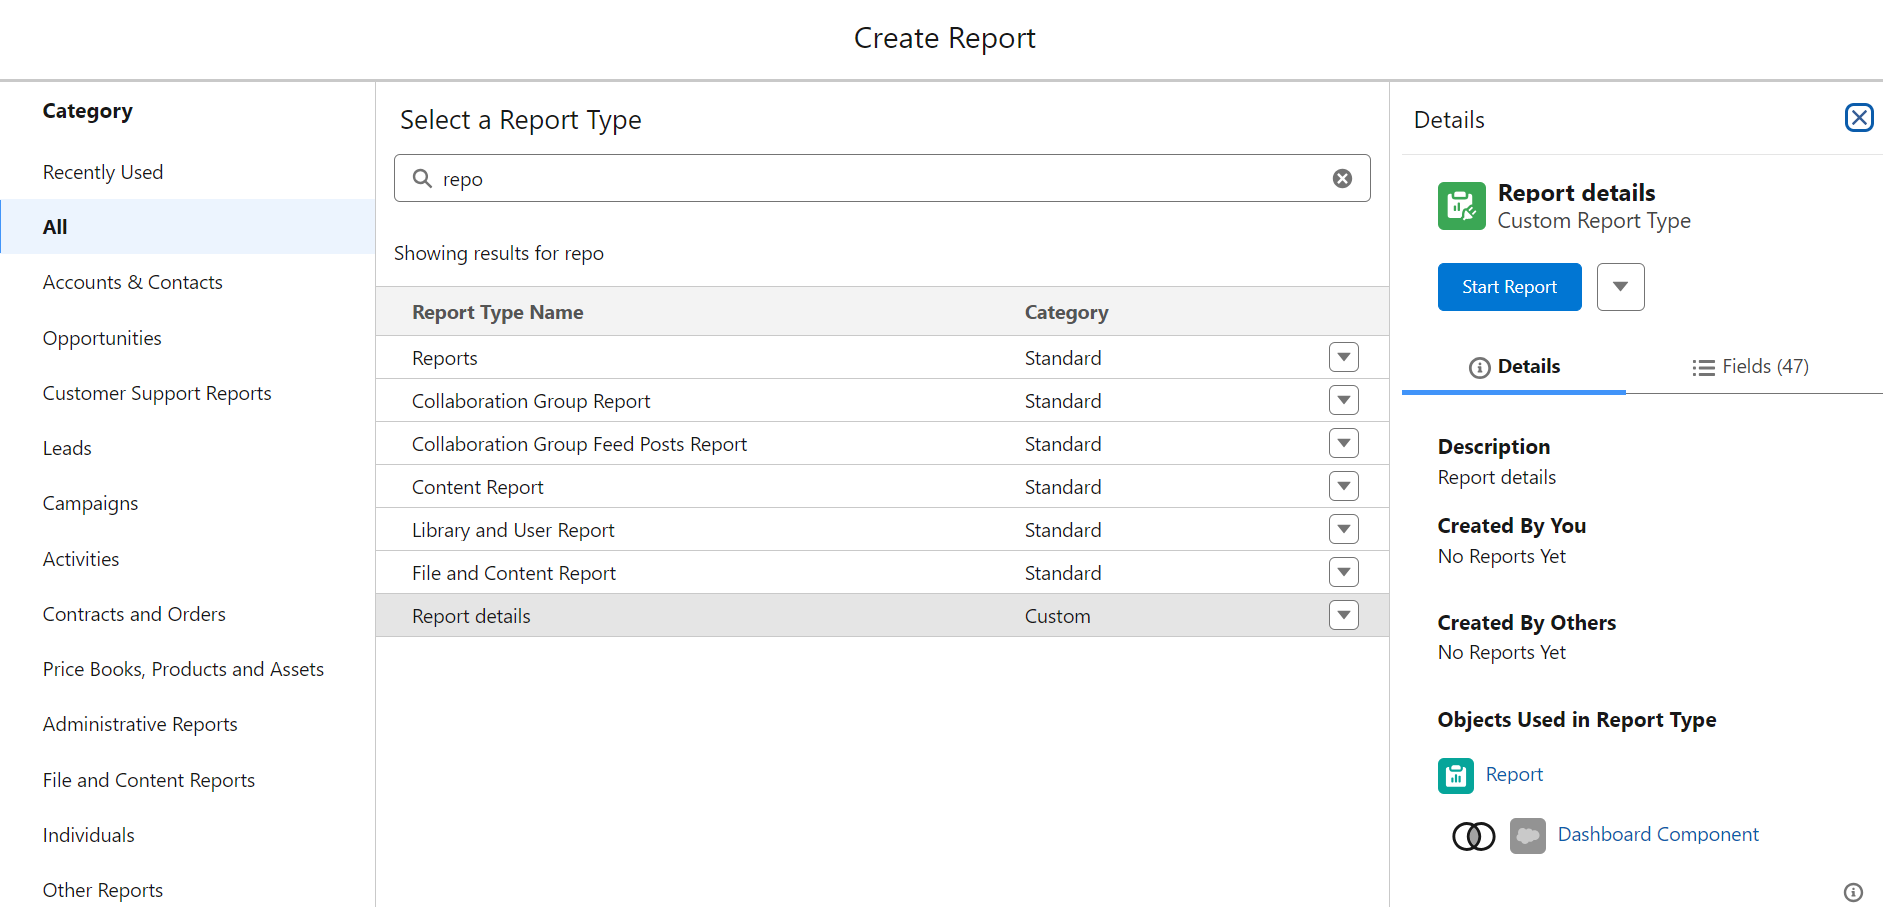Click the Custom category cell
Image resolution: width=1883 pixels, height=907 pixels.
[1057, 616]
